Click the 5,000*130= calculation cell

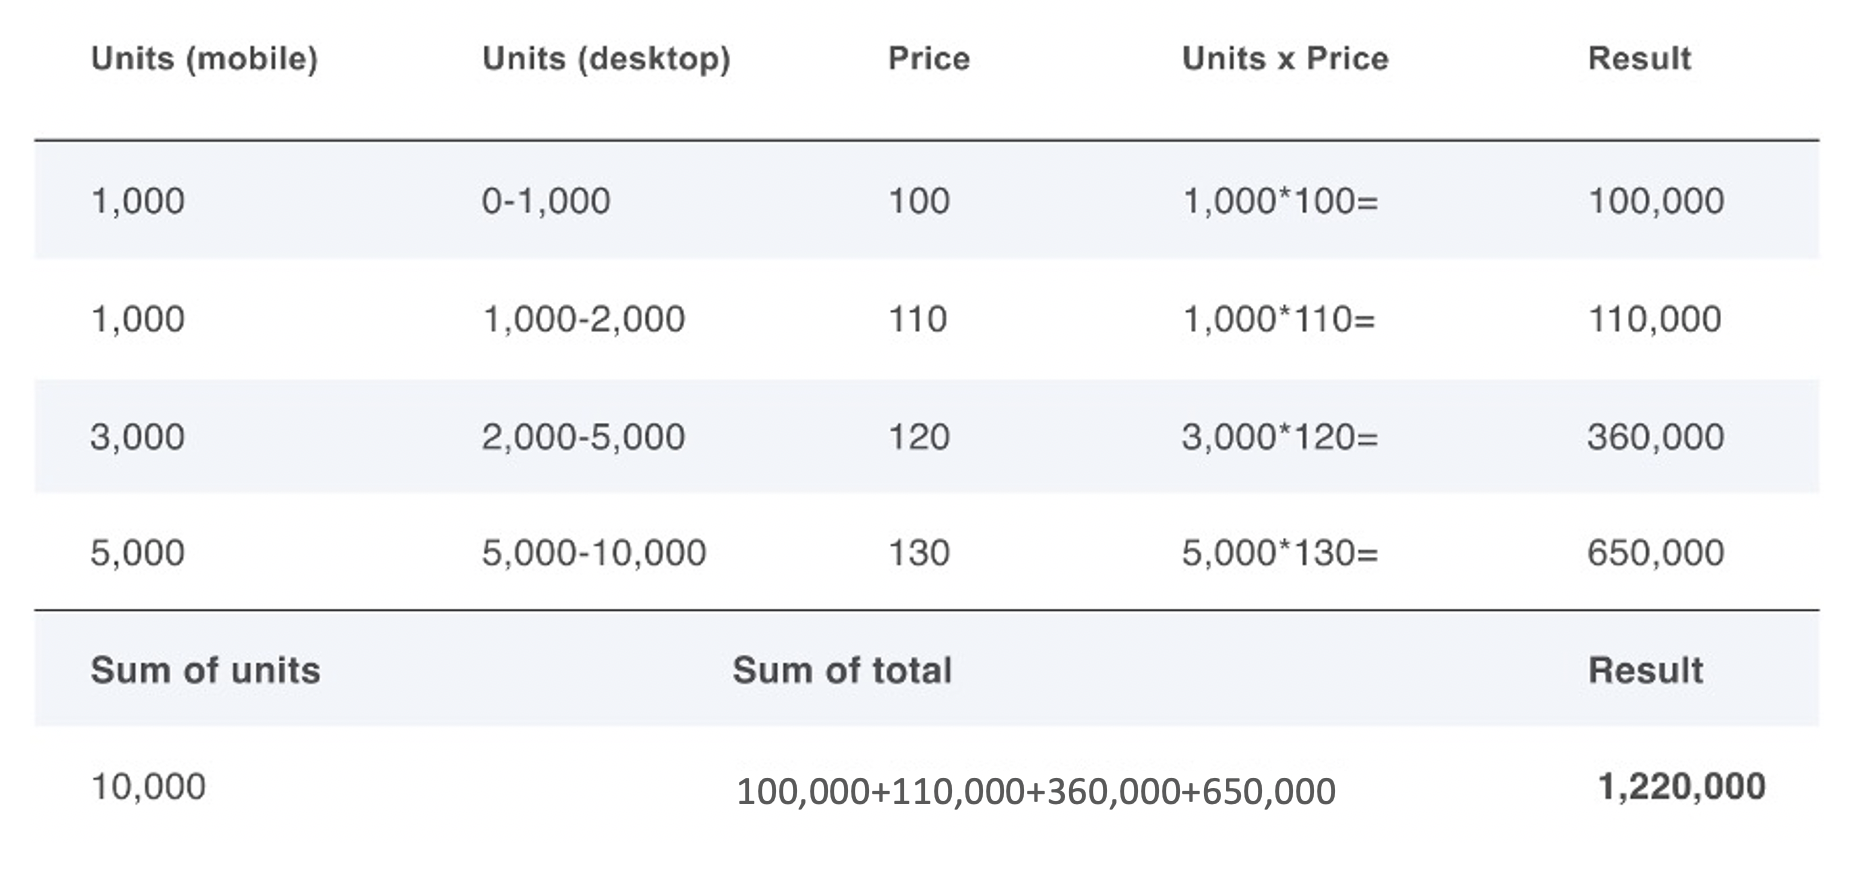point(1279,553)
